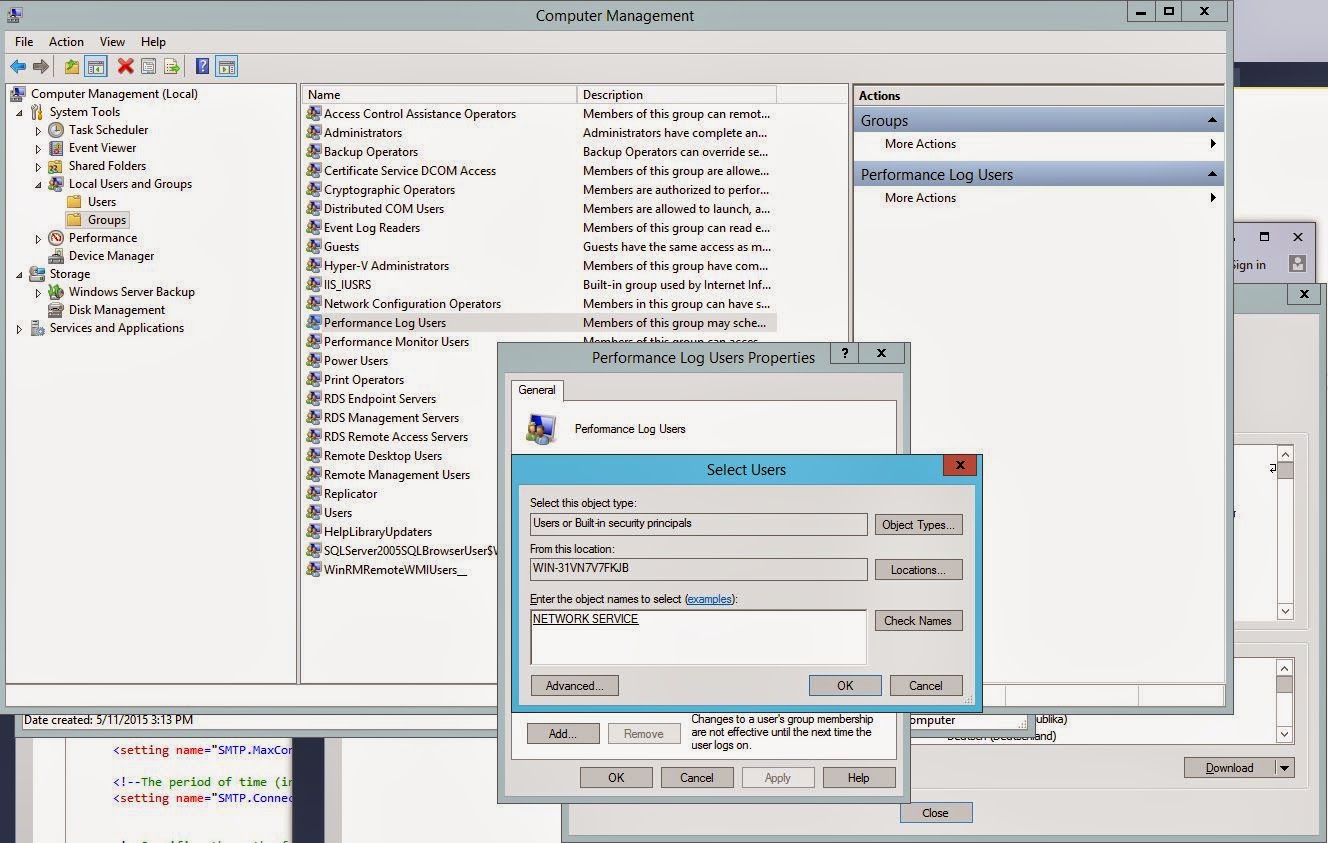Click the Download button in background window
The height and width of the screenshot is (843, 1328).
tap(1230, 768)
